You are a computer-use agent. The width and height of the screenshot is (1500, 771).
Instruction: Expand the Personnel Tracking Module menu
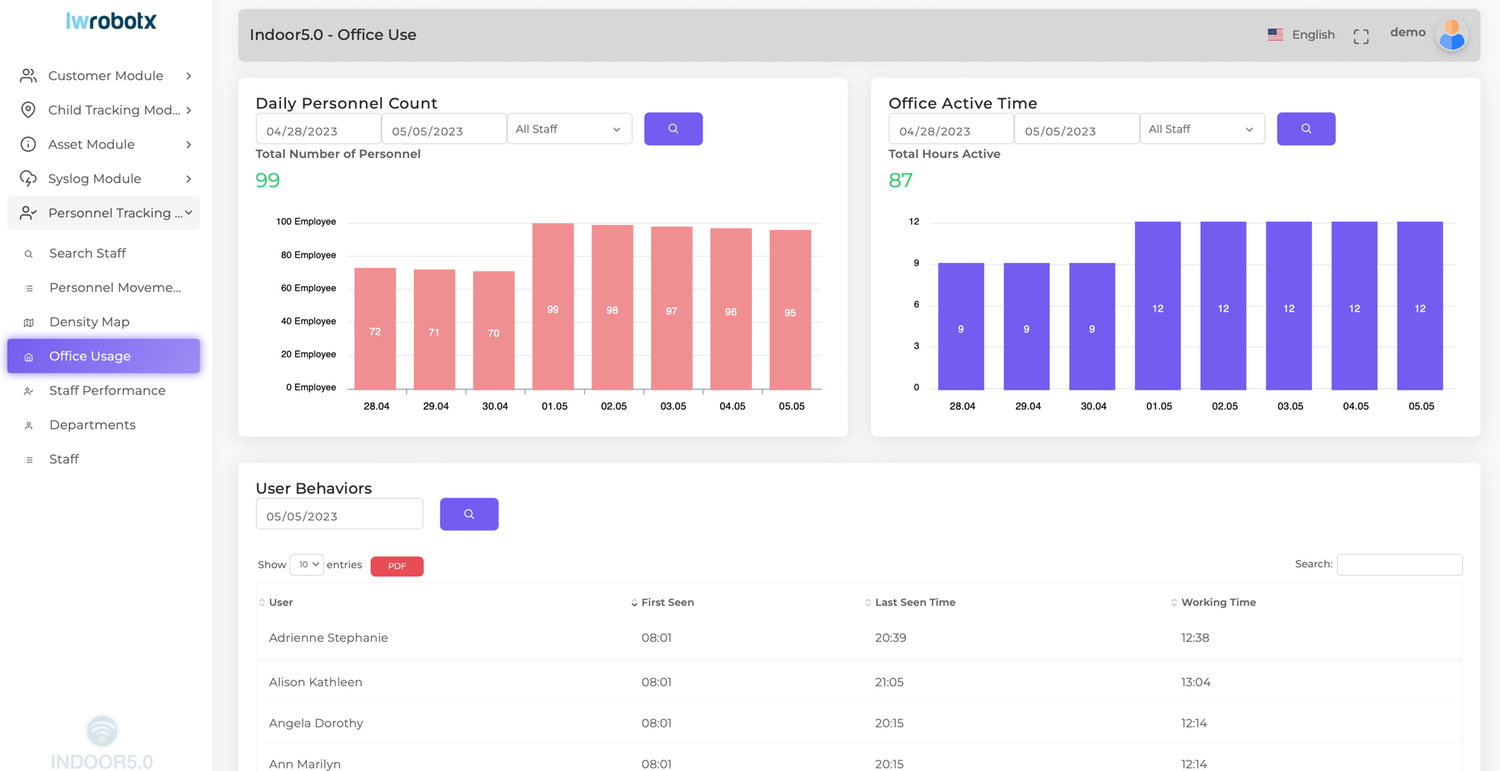coord(103,213)
